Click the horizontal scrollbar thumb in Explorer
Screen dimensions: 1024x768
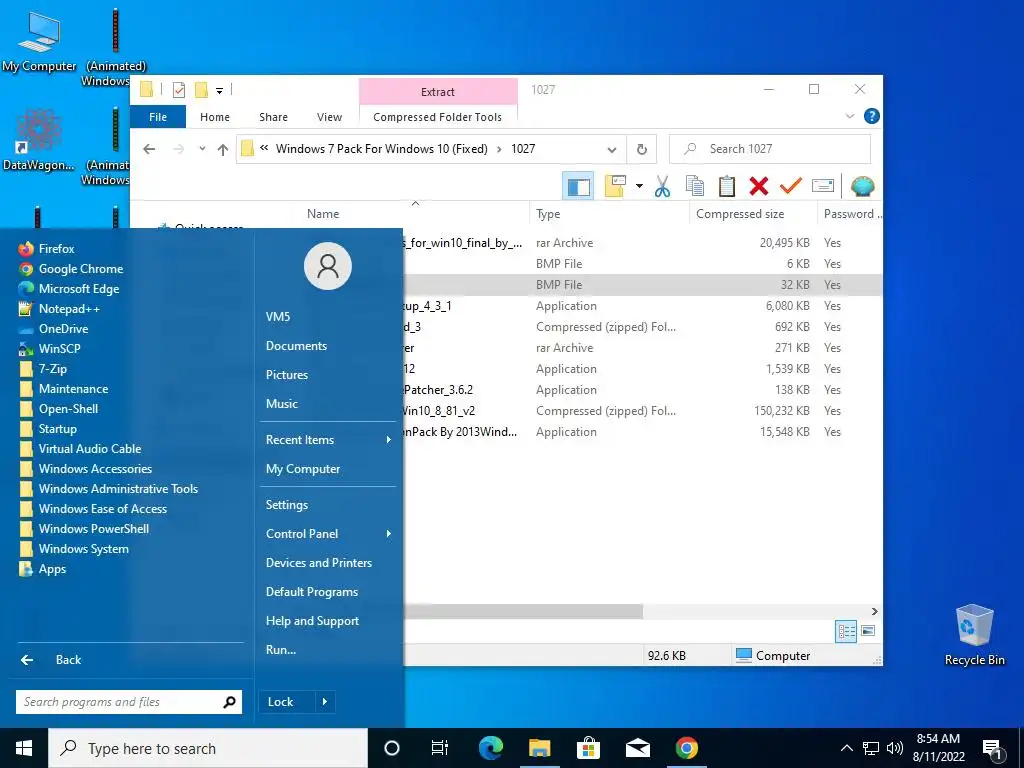point(523,611)
